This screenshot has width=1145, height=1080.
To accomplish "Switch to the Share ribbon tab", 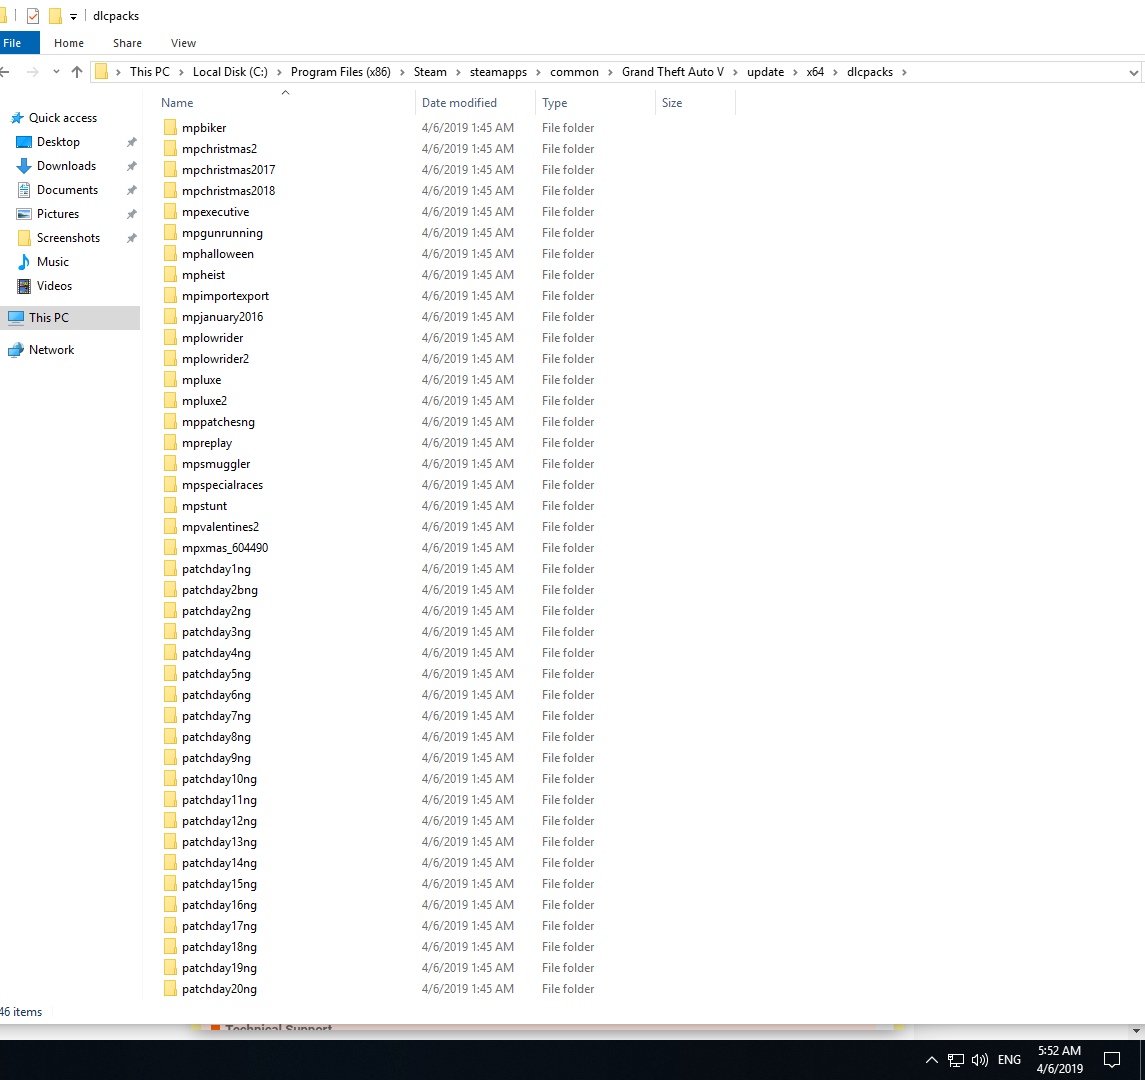I will pyautogui.click(x=127, y=43).
